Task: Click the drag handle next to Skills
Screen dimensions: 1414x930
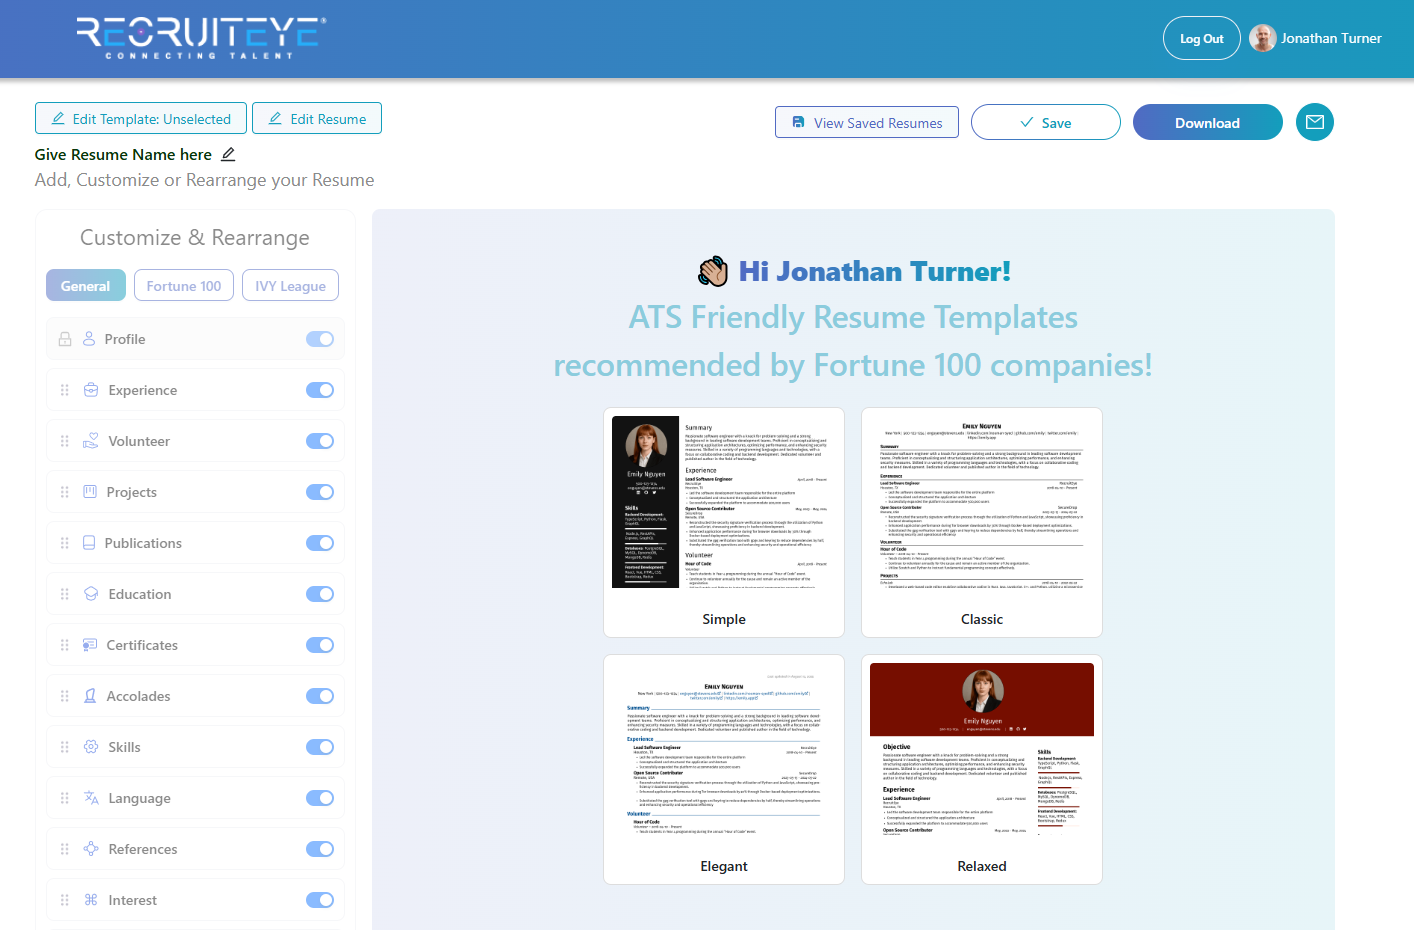Action: click(x=65, y=747)
